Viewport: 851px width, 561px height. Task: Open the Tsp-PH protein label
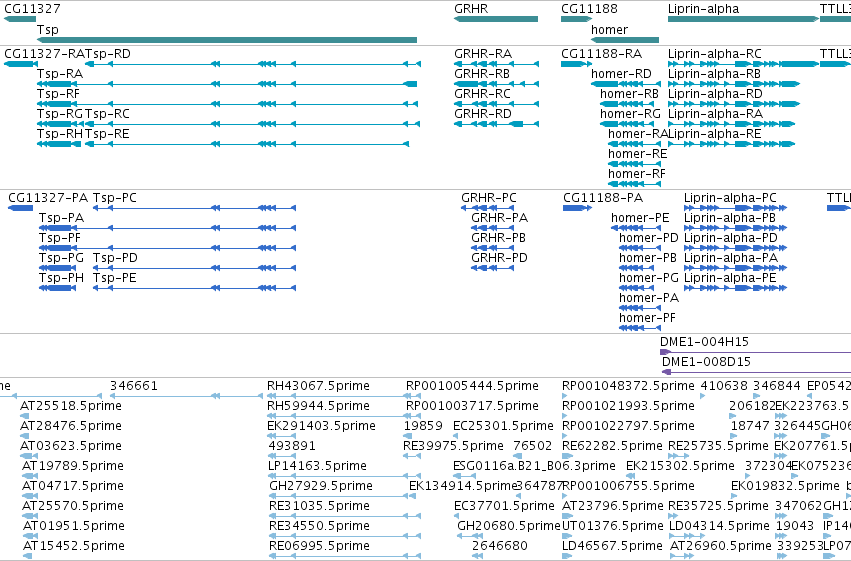[61, 278]
